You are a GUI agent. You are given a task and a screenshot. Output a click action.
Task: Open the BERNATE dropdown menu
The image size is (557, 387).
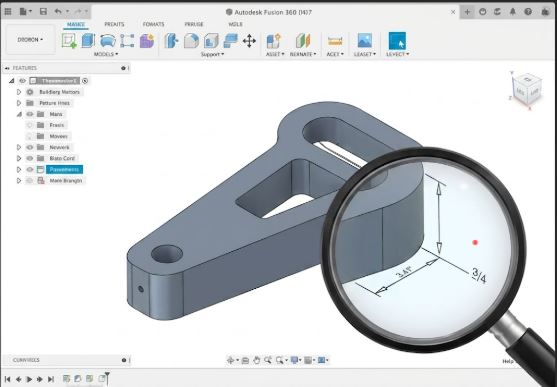[x=303, y=54]
